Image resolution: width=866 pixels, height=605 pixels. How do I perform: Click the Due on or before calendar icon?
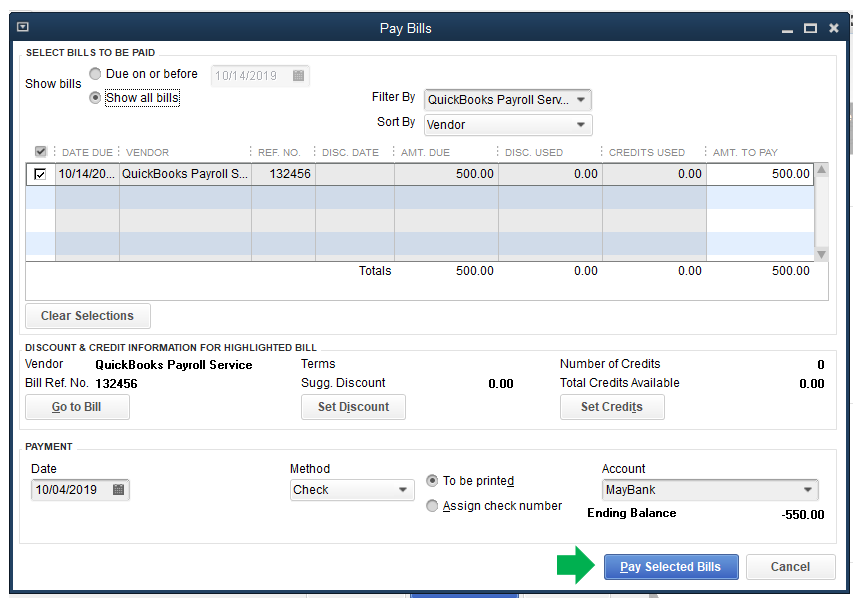coord(298,75)
